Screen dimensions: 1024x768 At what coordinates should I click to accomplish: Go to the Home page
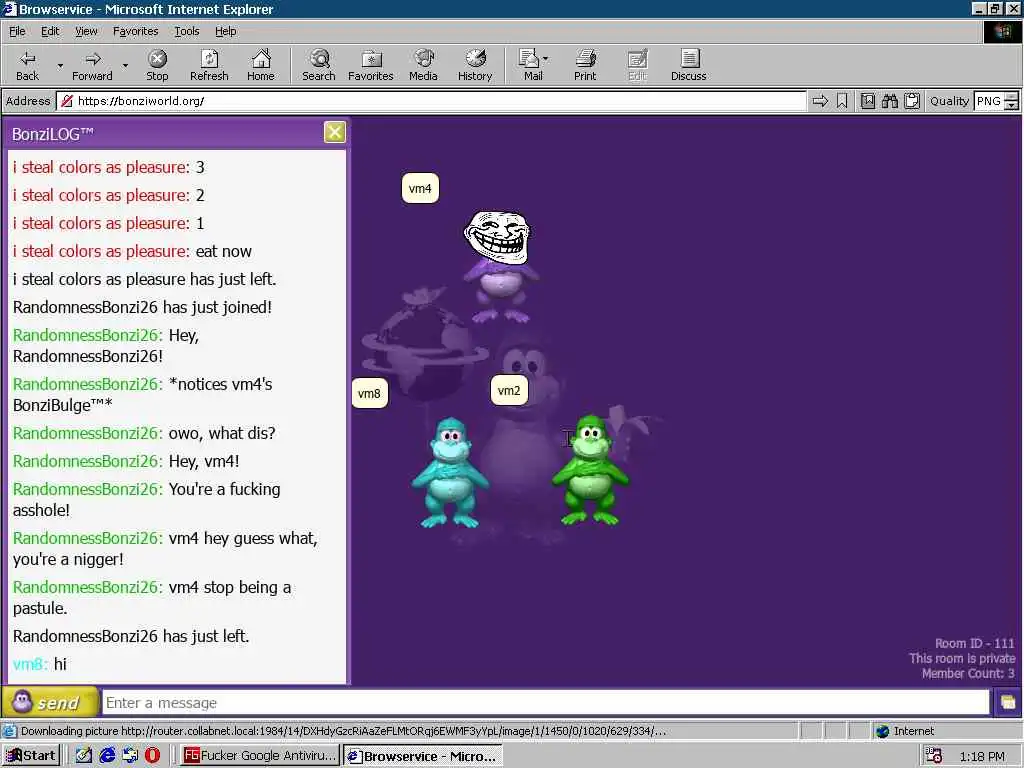coord(261,65)
